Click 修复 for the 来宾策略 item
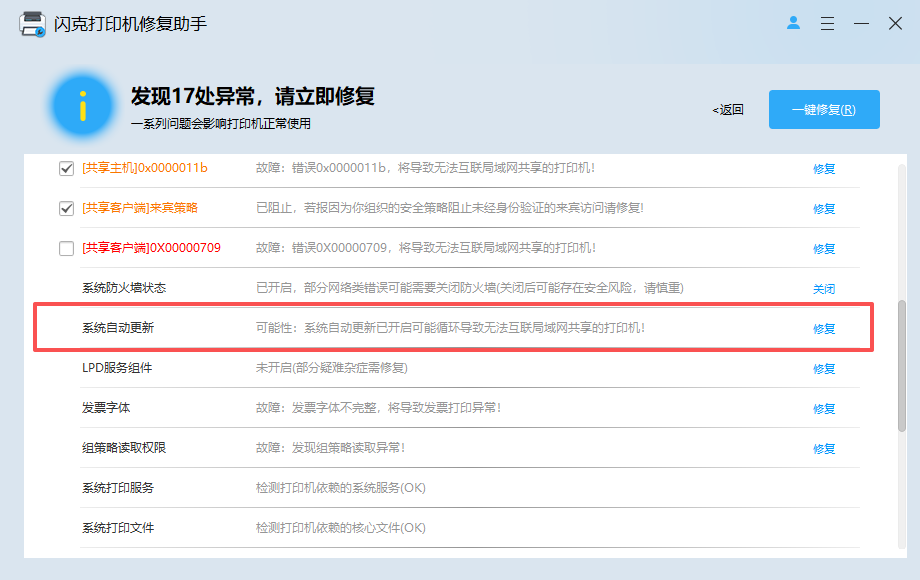Screen dimensions: 920x580 click(824, 209)
